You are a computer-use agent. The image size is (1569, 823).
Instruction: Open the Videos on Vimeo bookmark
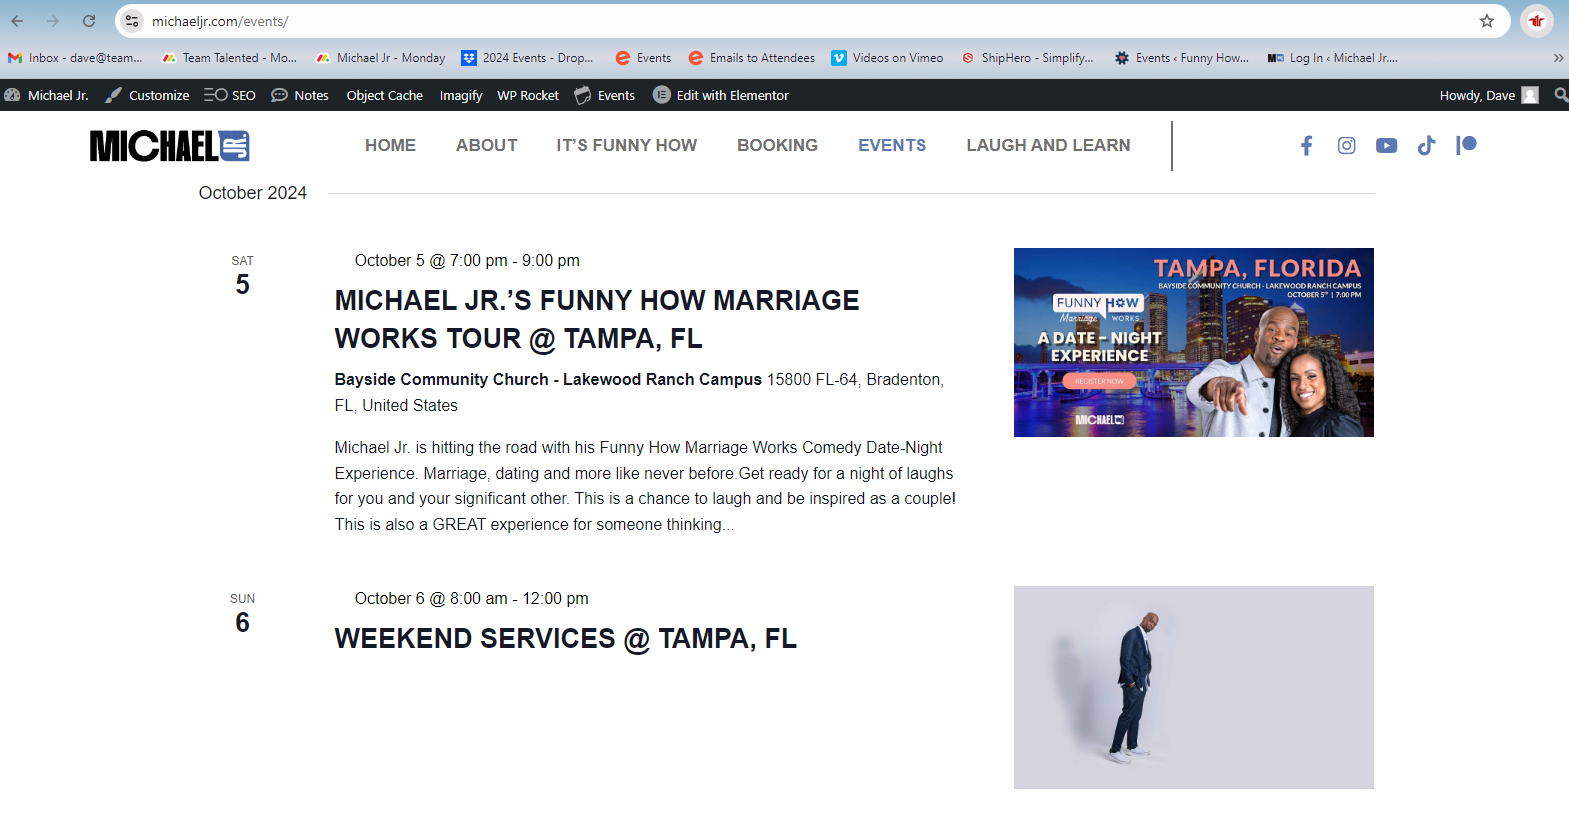pyautogui.click(x=887, y=58)
